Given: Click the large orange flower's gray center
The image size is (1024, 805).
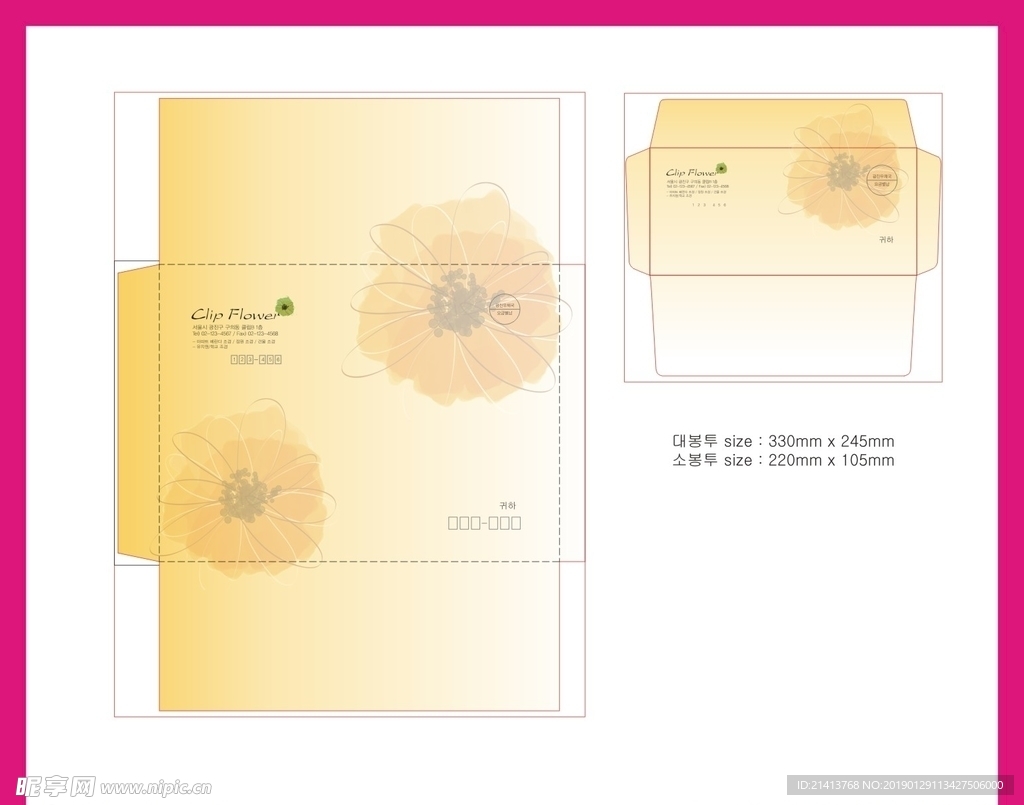Looking at the screenshot, I should point(457,302).
